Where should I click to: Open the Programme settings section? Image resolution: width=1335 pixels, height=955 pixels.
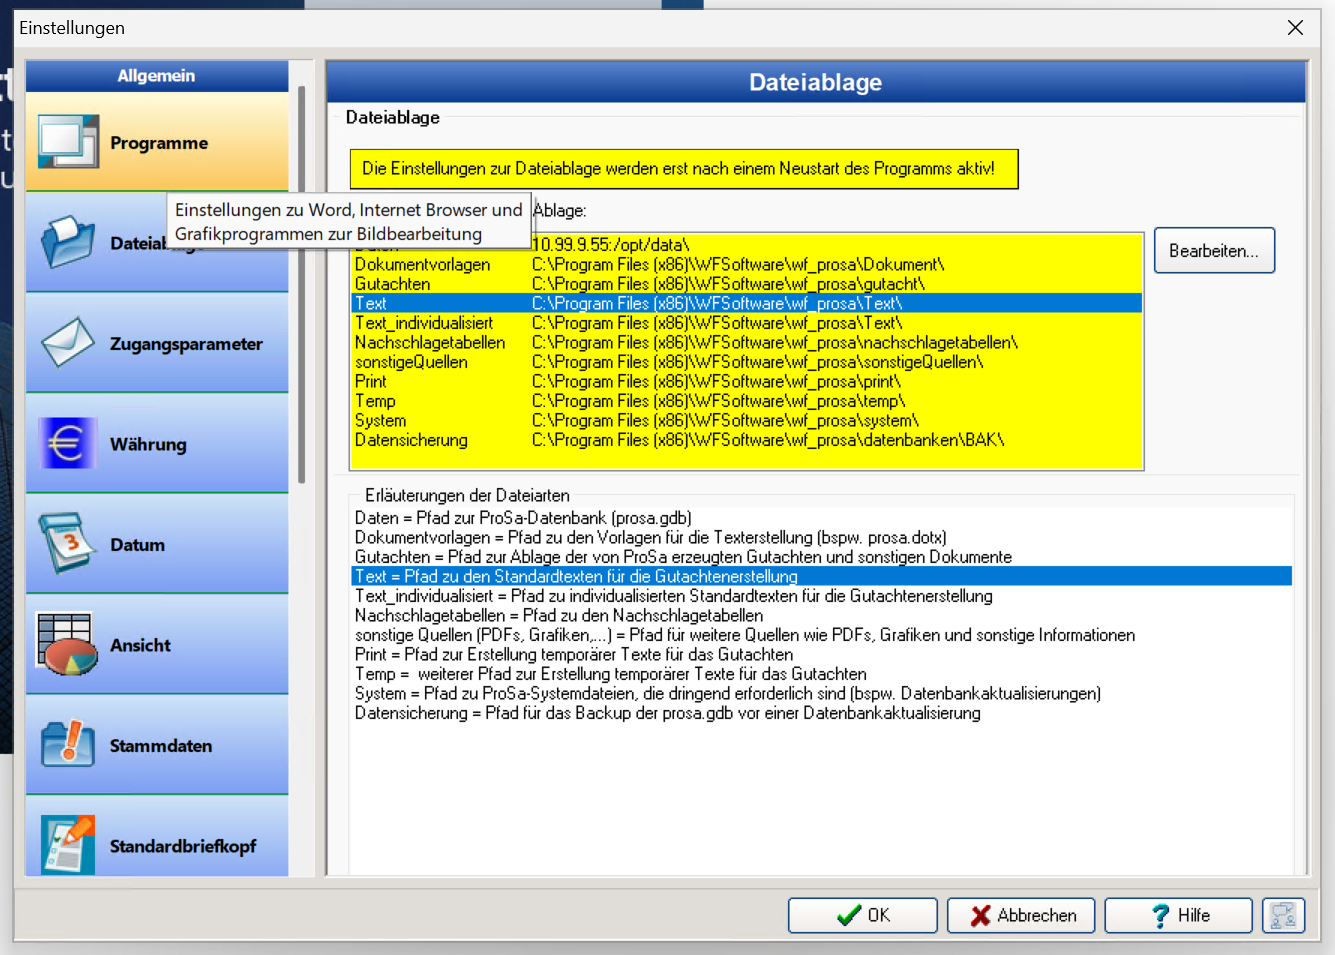click(x=157, y=142)
